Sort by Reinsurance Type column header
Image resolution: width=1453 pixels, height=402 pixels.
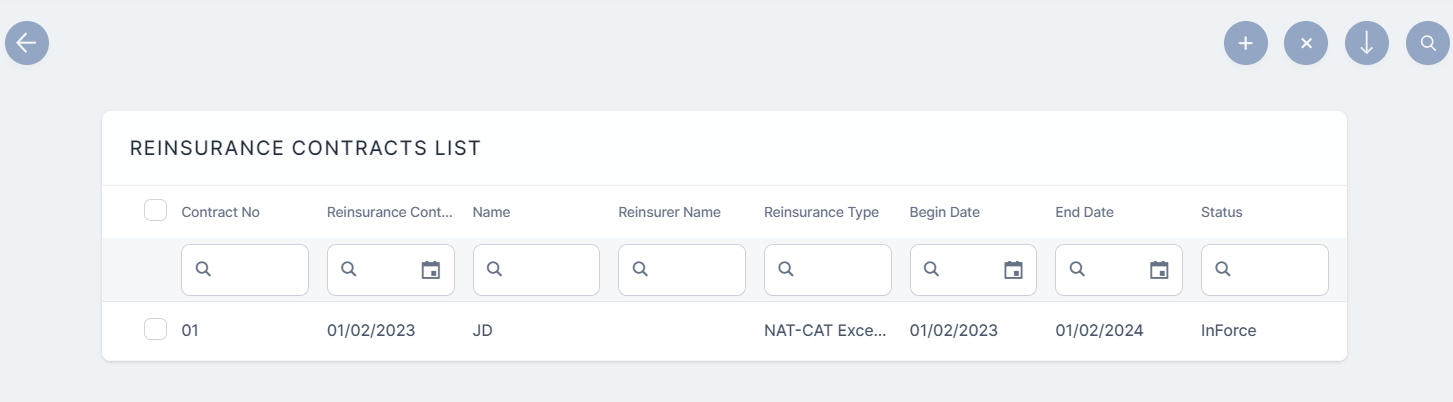pos(821,212)
